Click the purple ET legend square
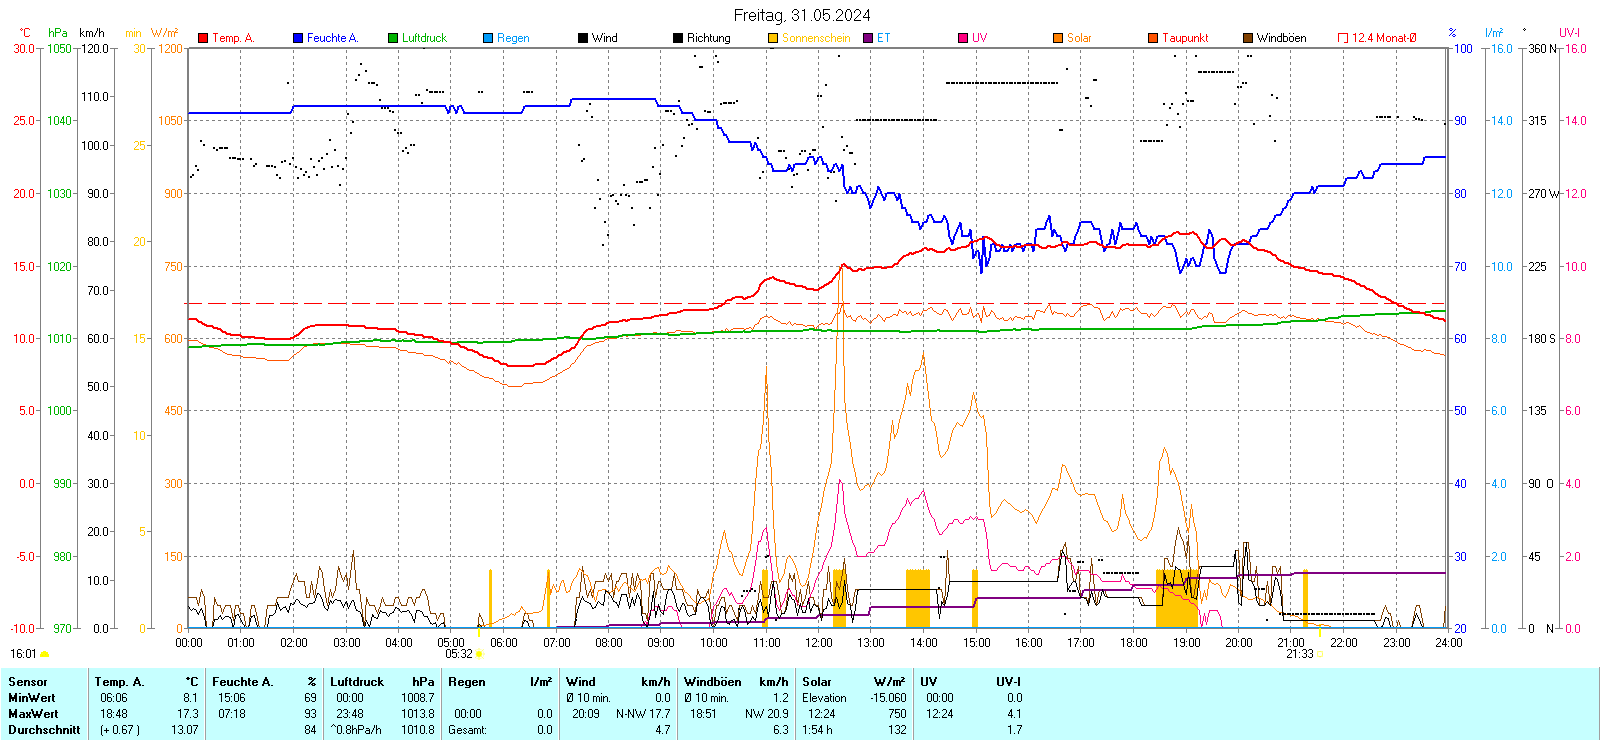Screen dimensions: 1600x740 (868, 38)
